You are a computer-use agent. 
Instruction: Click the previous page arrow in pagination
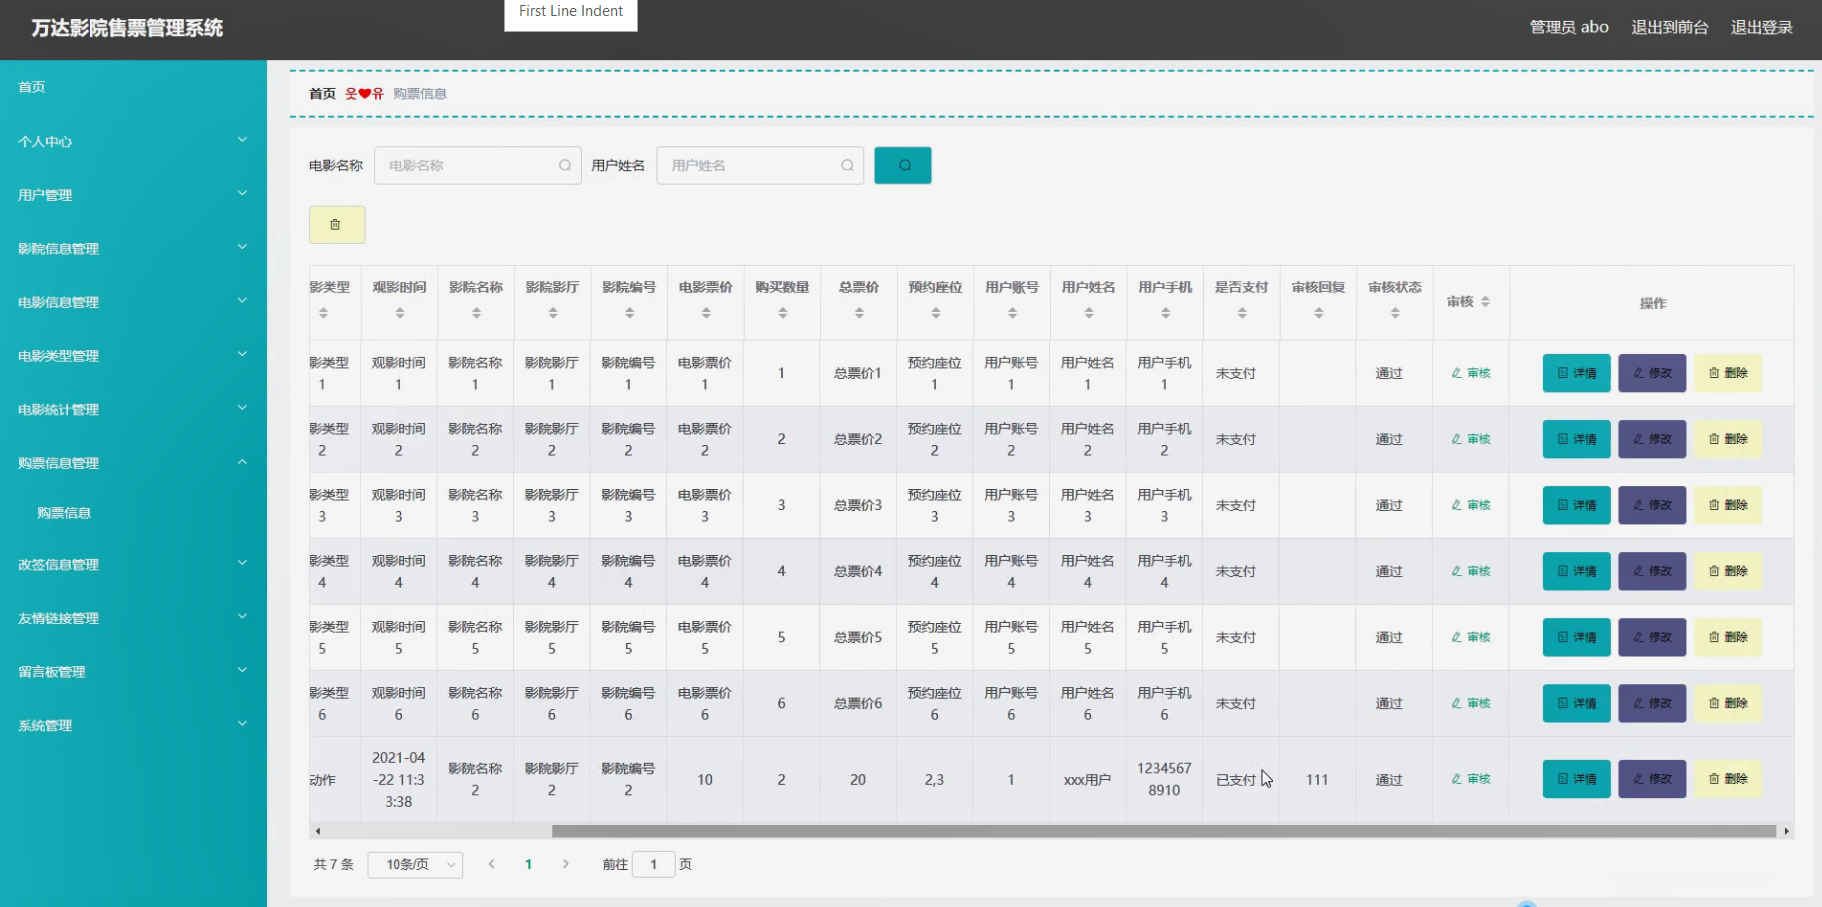pyautogui.click(x=492, y=864)
